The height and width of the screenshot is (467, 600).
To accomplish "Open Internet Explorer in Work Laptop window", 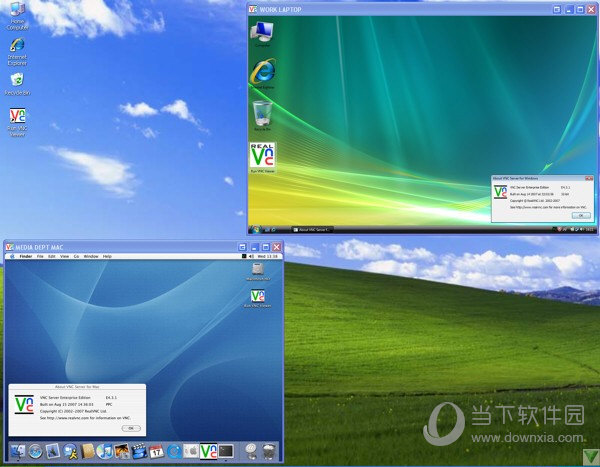I will pyautogui.click(x=262, y=73).
